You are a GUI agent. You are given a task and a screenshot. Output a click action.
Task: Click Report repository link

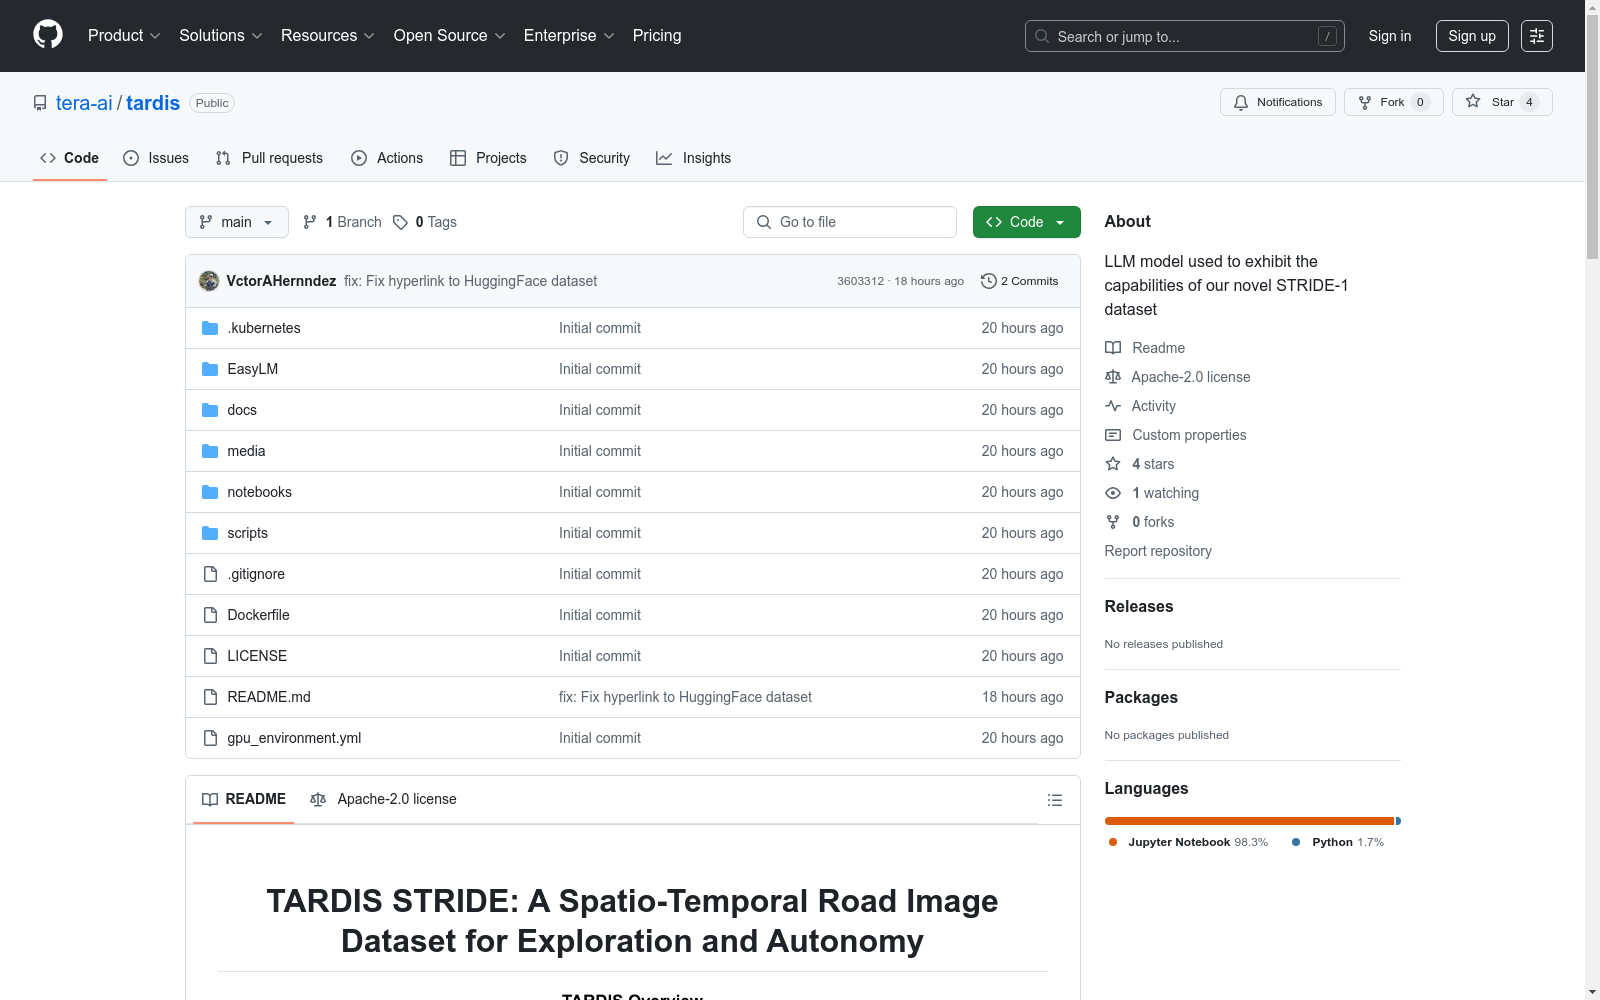pyautogui.click(x=1158, y=551)
